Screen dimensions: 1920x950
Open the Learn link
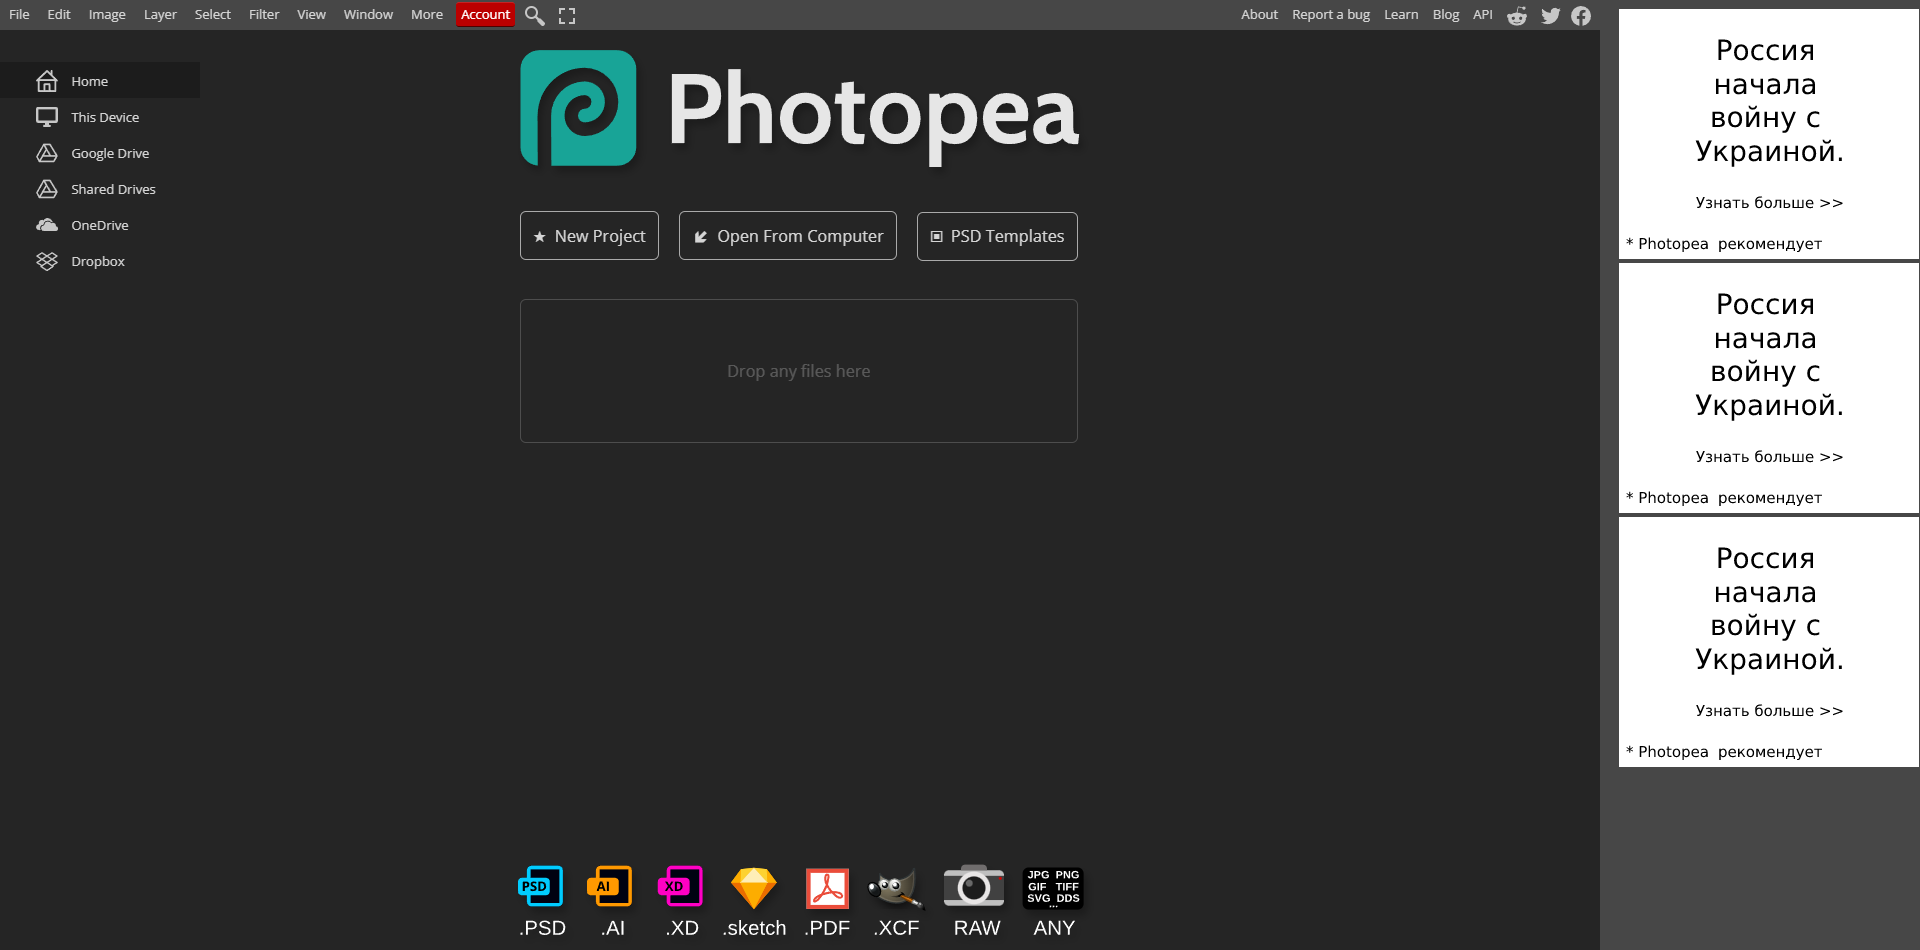[x=1401, y=15]
